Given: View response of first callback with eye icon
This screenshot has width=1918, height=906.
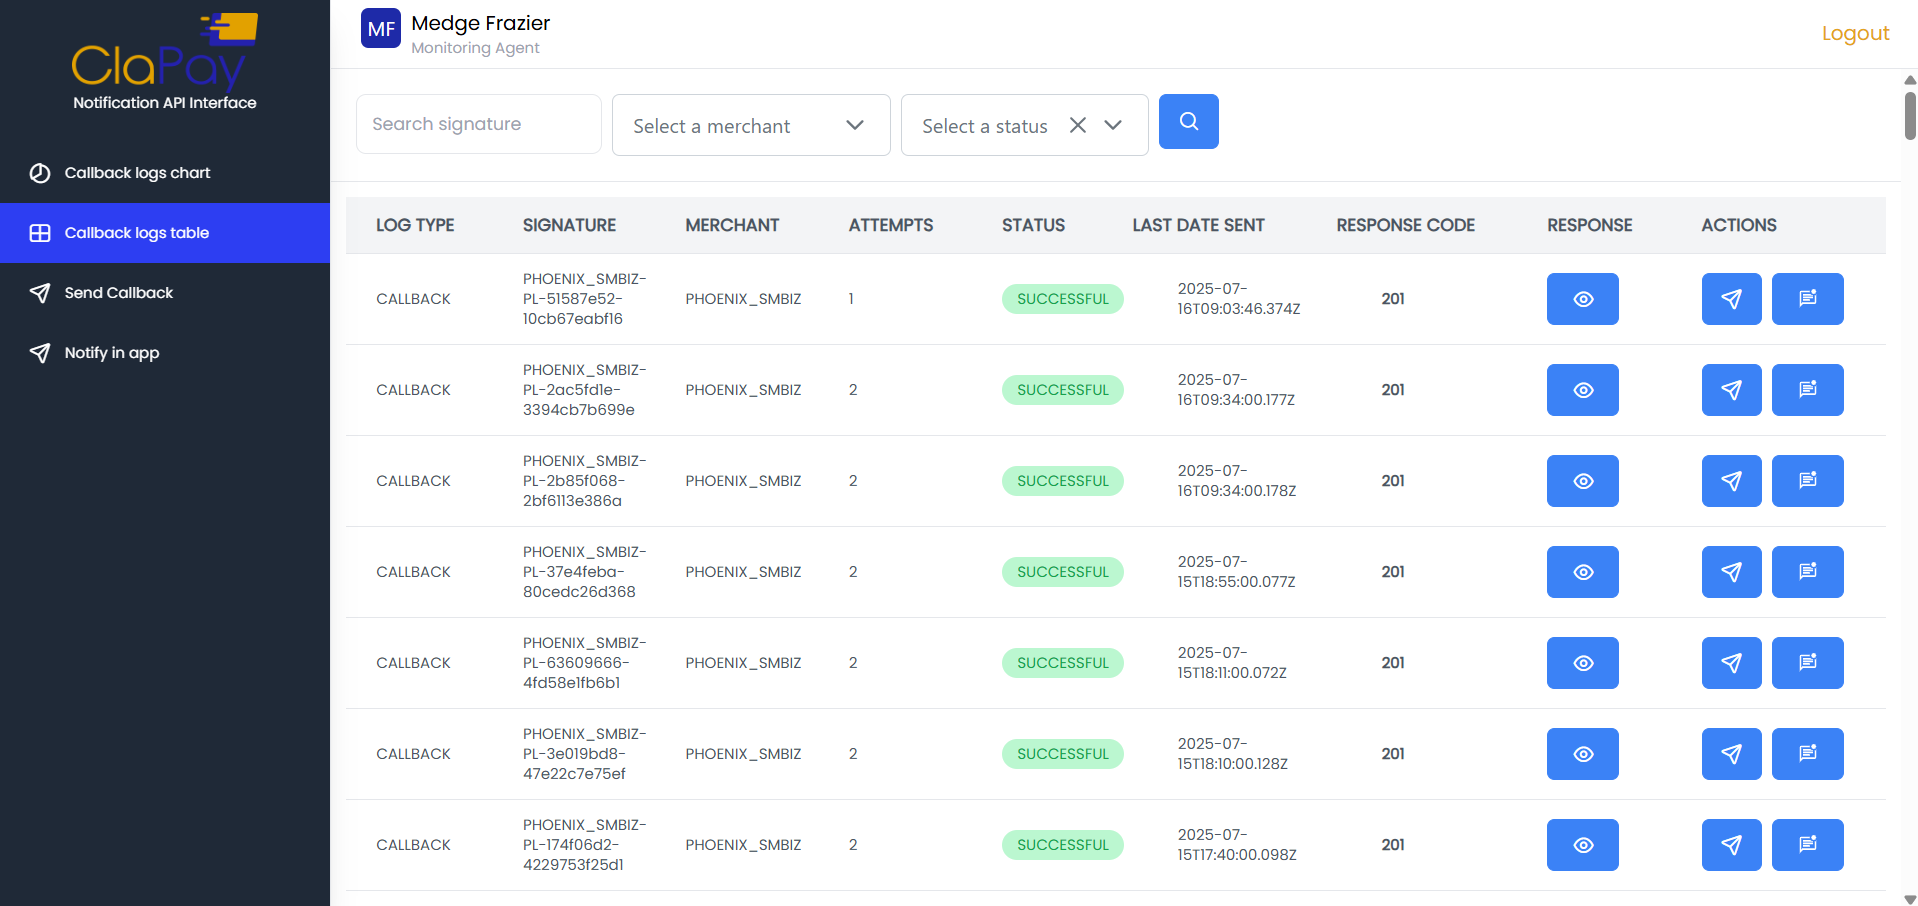Looking at the screenshot, I should 1582,298.
